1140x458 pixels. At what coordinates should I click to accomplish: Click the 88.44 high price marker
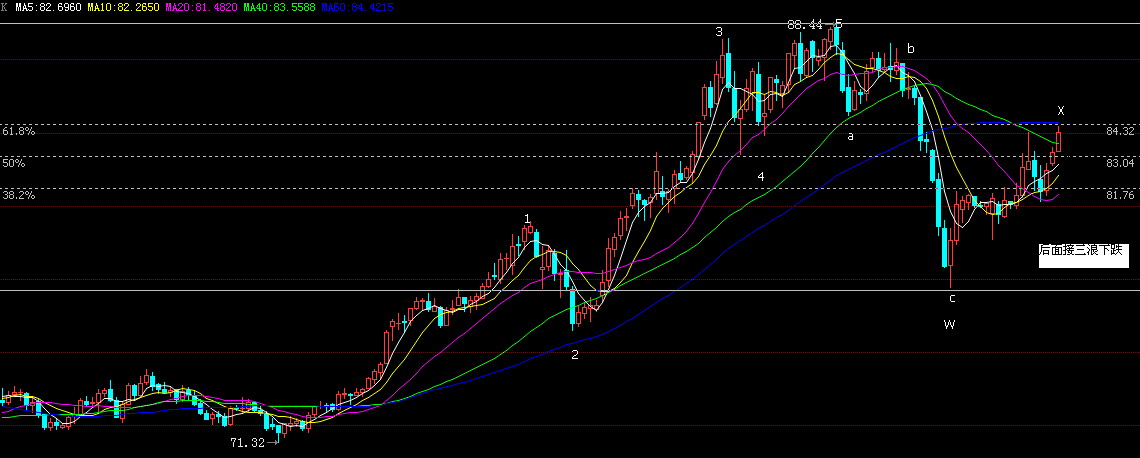pyautogui.click(x=804, y=24)
